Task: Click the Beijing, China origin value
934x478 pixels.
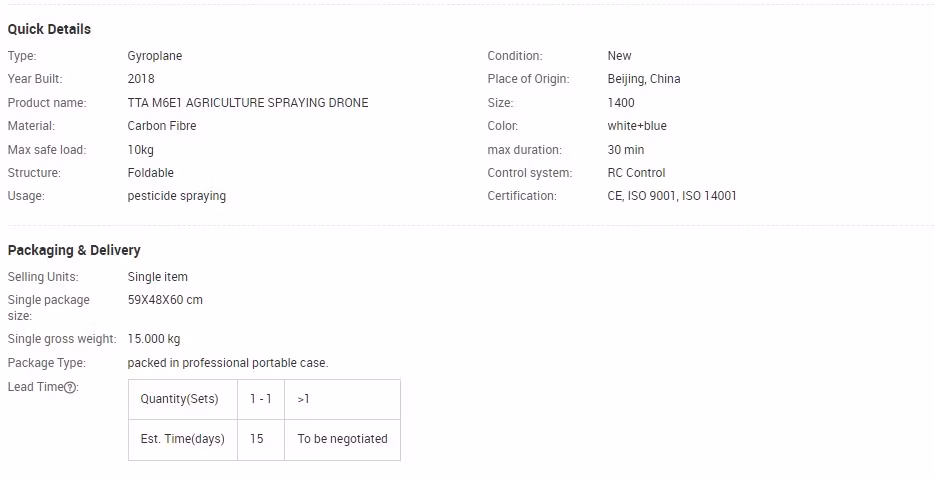Action: [x=644, y=79]
